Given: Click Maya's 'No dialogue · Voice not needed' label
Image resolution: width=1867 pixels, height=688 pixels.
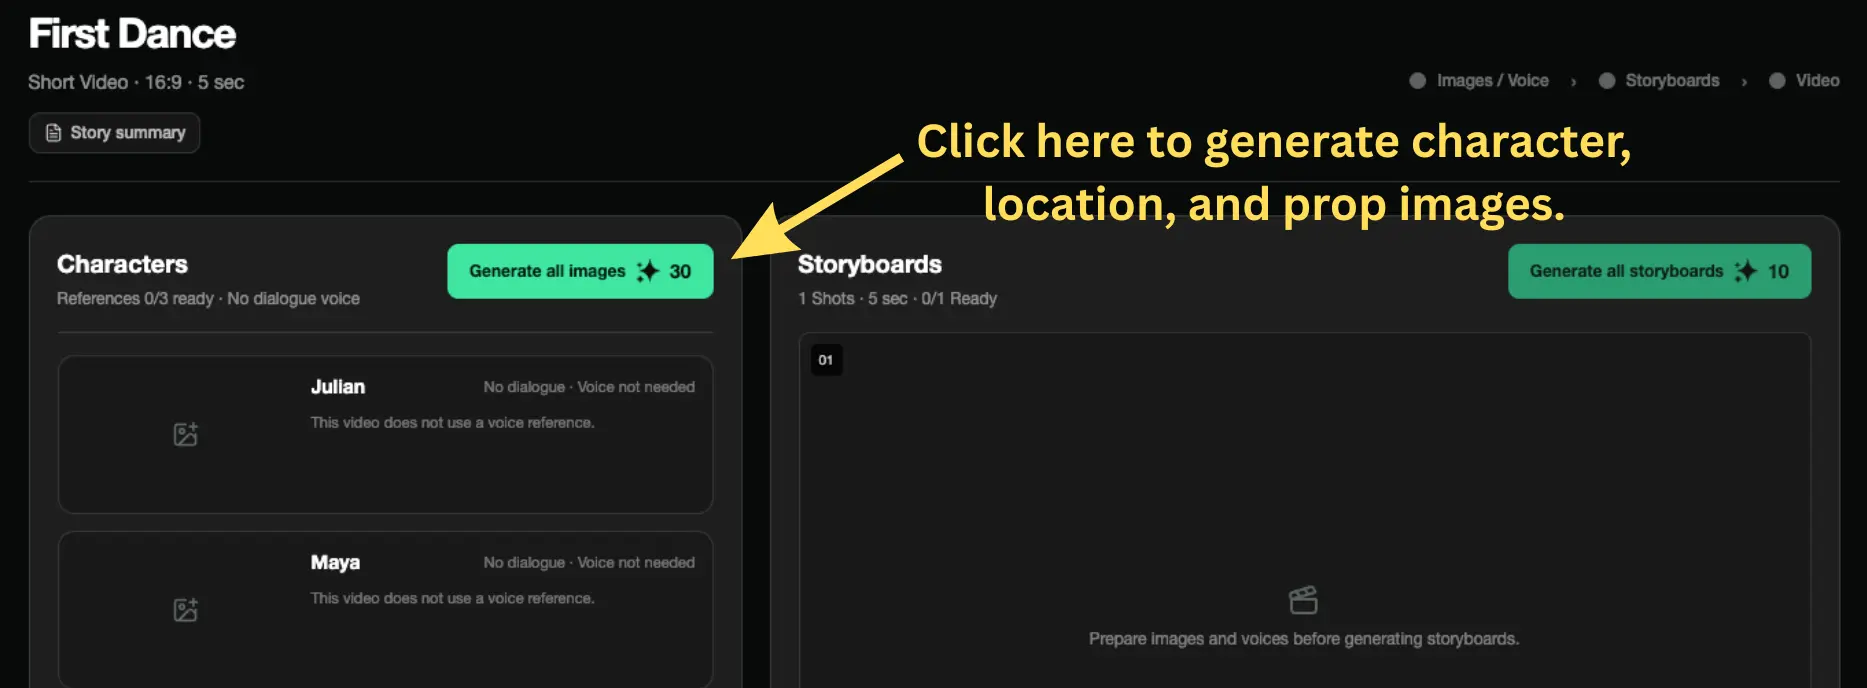Looking at the screenshot, I should pos(589,563).
